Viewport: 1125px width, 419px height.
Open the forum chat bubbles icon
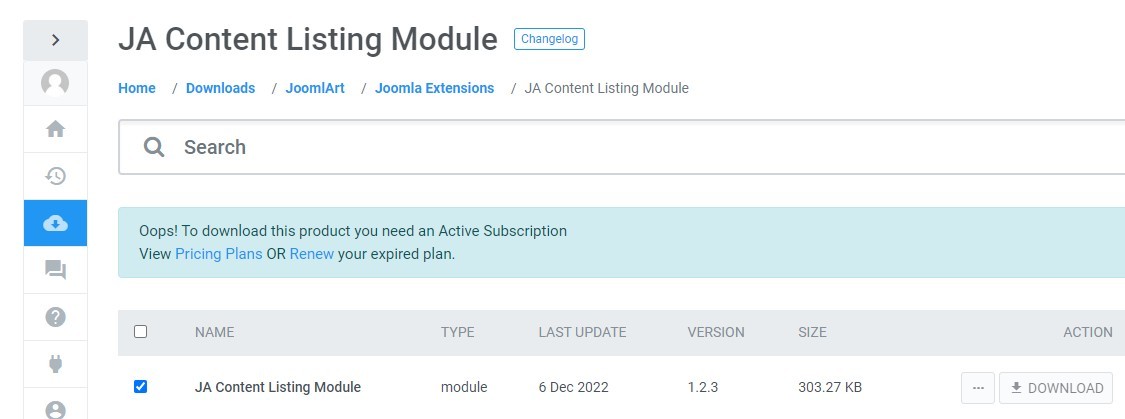(56, 270)
